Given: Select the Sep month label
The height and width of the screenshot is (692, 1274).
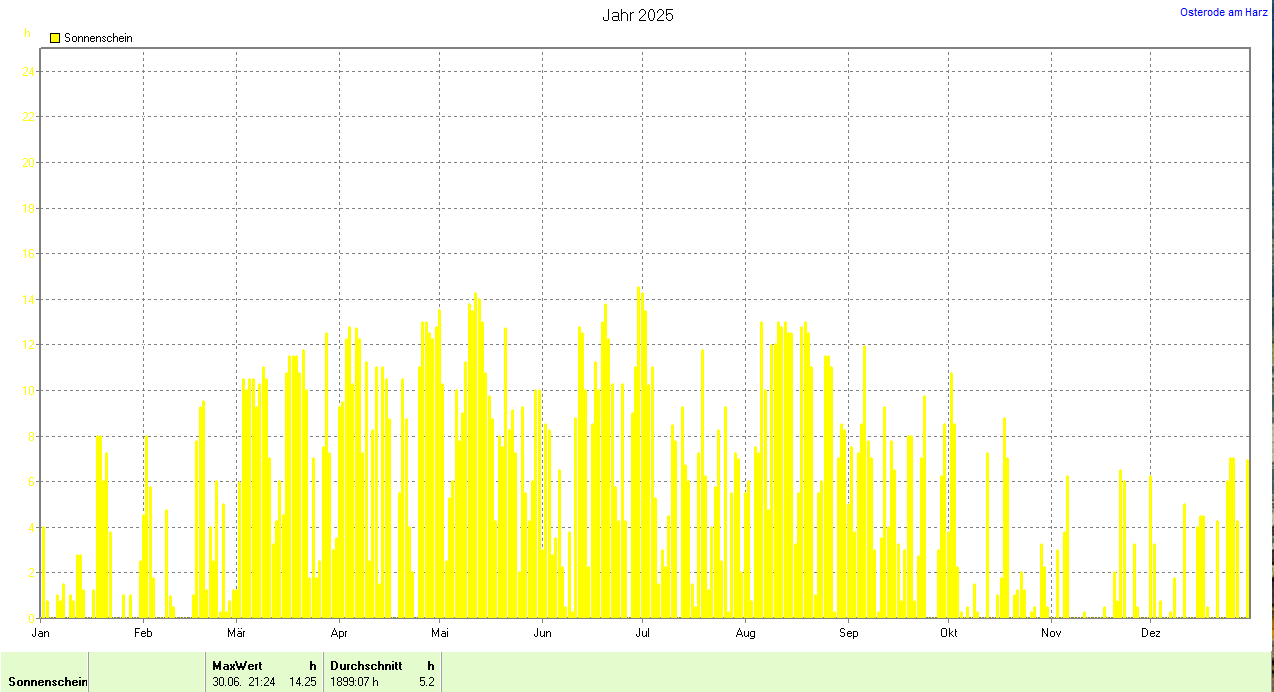Looking at the screenshot, I should [849, 633].
